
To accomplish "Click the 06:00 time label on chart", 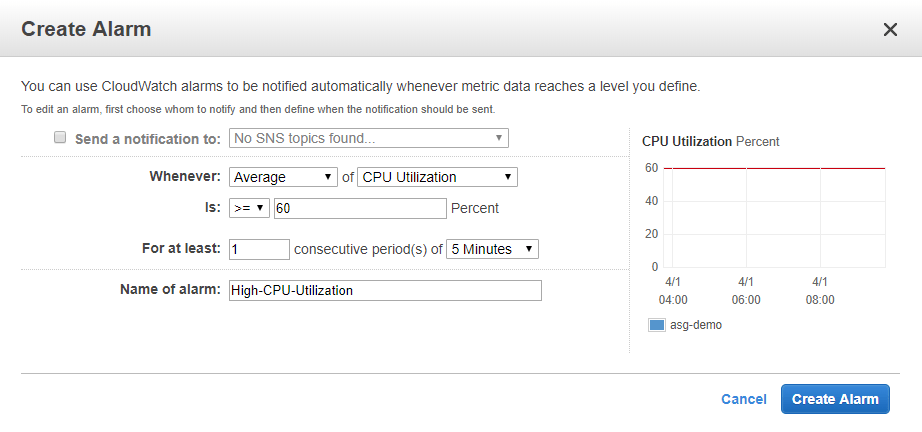I will pyautogui.click(x=746, y=299).
